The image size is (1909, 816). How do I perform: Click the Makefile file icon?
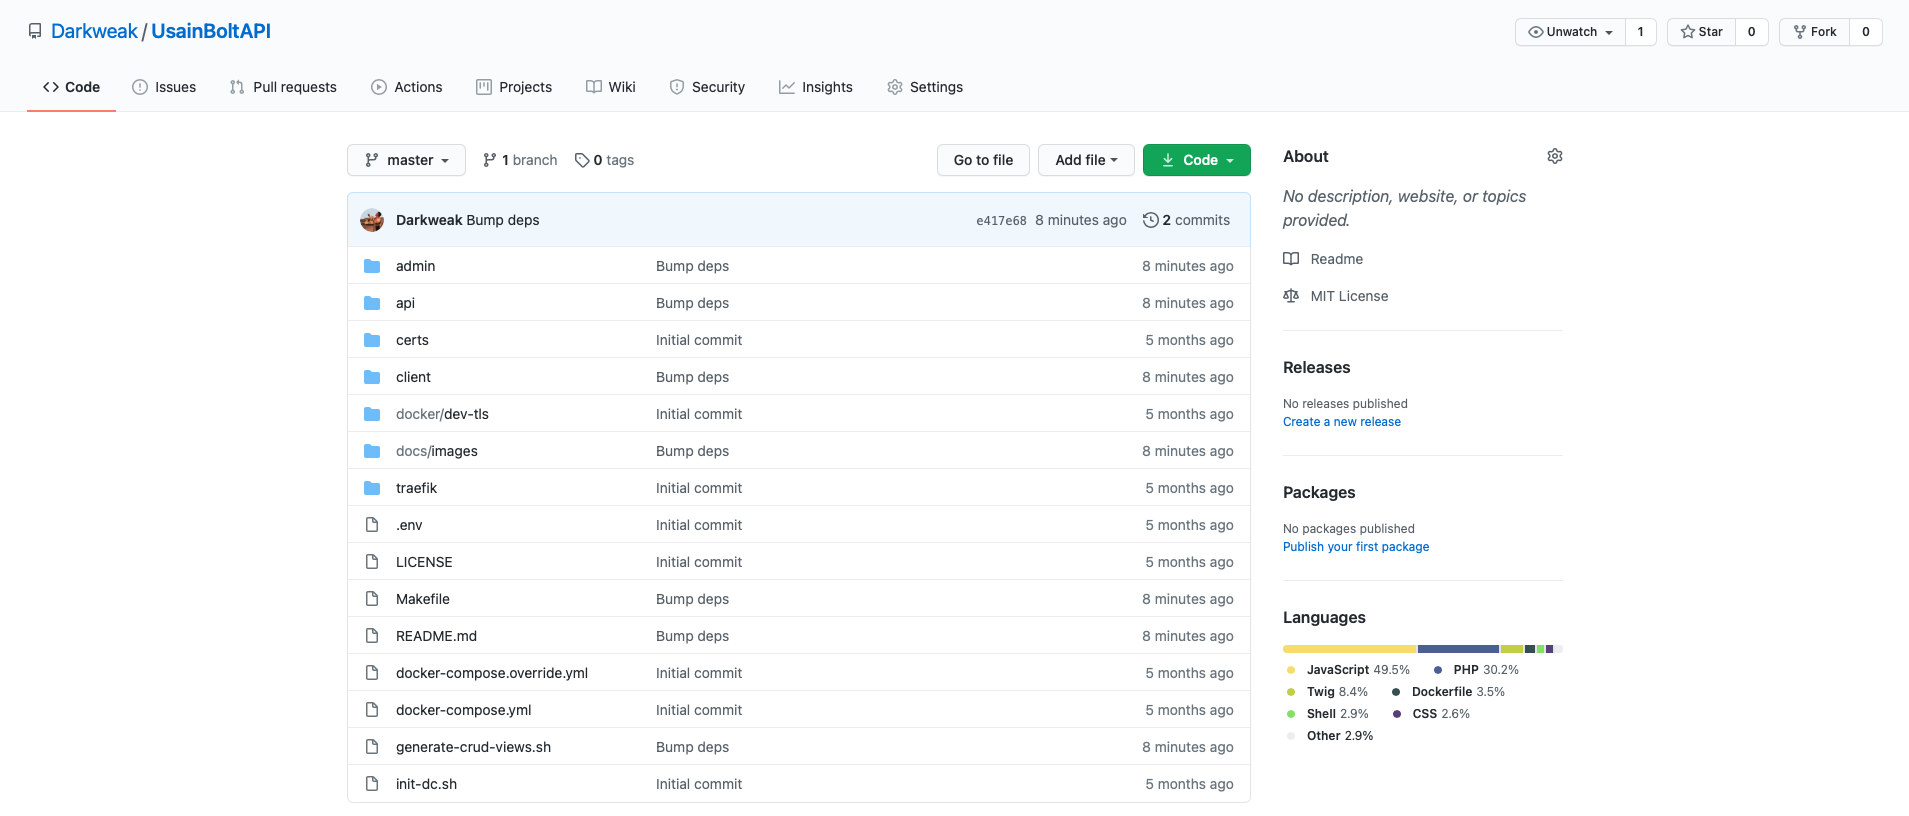coord(372,599)
